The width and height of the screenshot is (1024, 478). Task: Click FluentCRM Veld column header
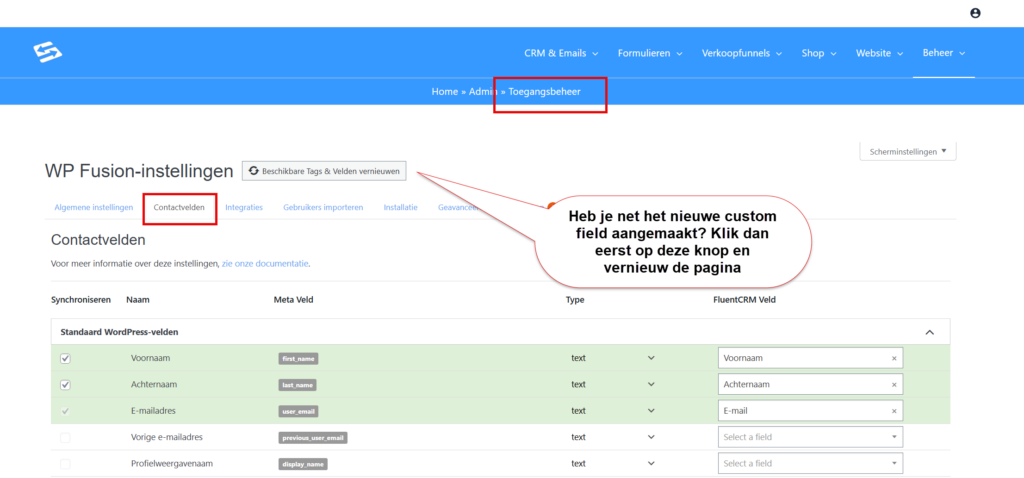[744, 300]
